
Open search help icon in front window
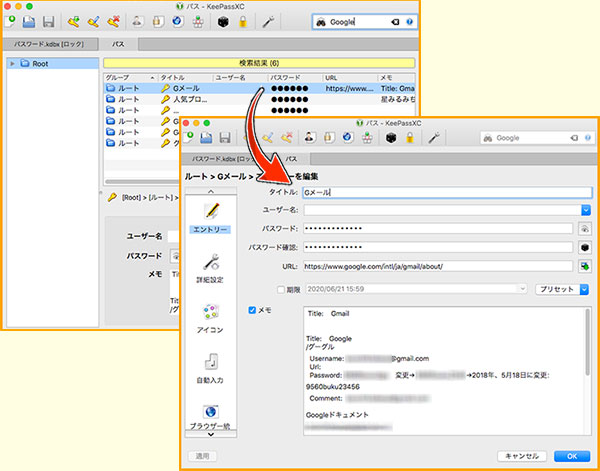(x=588, y=138)
